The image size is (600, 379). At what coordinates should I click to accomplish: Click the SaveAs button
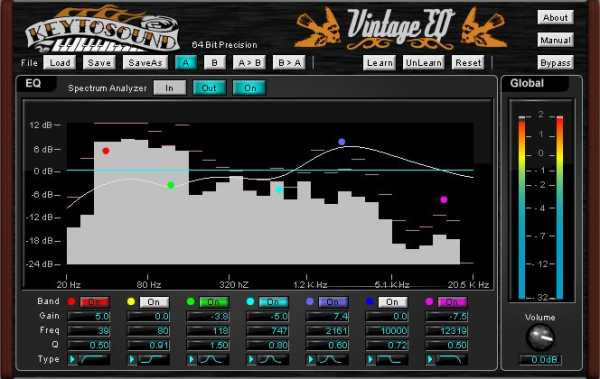[x=145, y=63]
